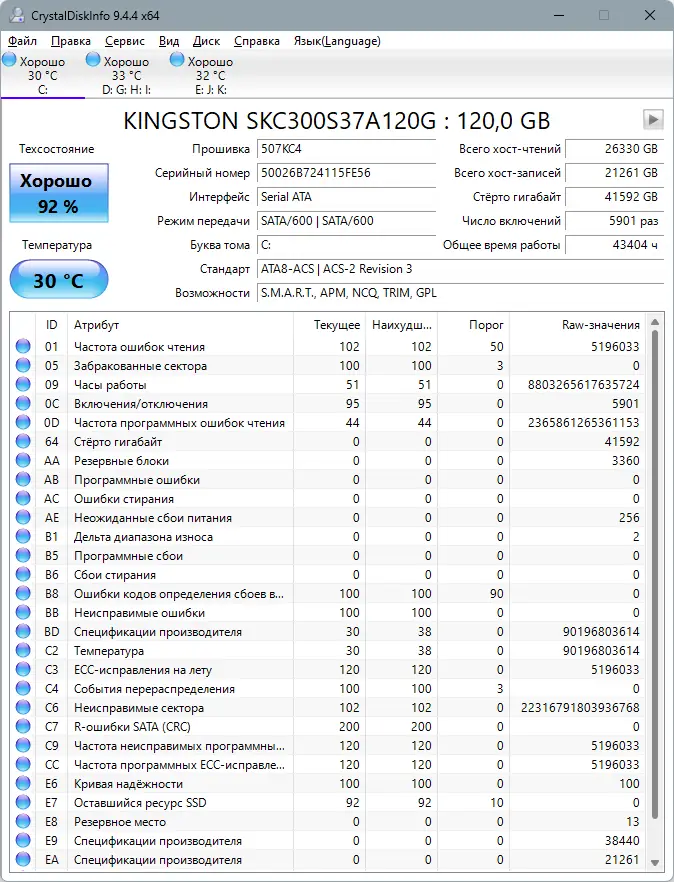Click status icon for Часы работы row
Viewport: 674px width, 882px height.
click(23, 385)
